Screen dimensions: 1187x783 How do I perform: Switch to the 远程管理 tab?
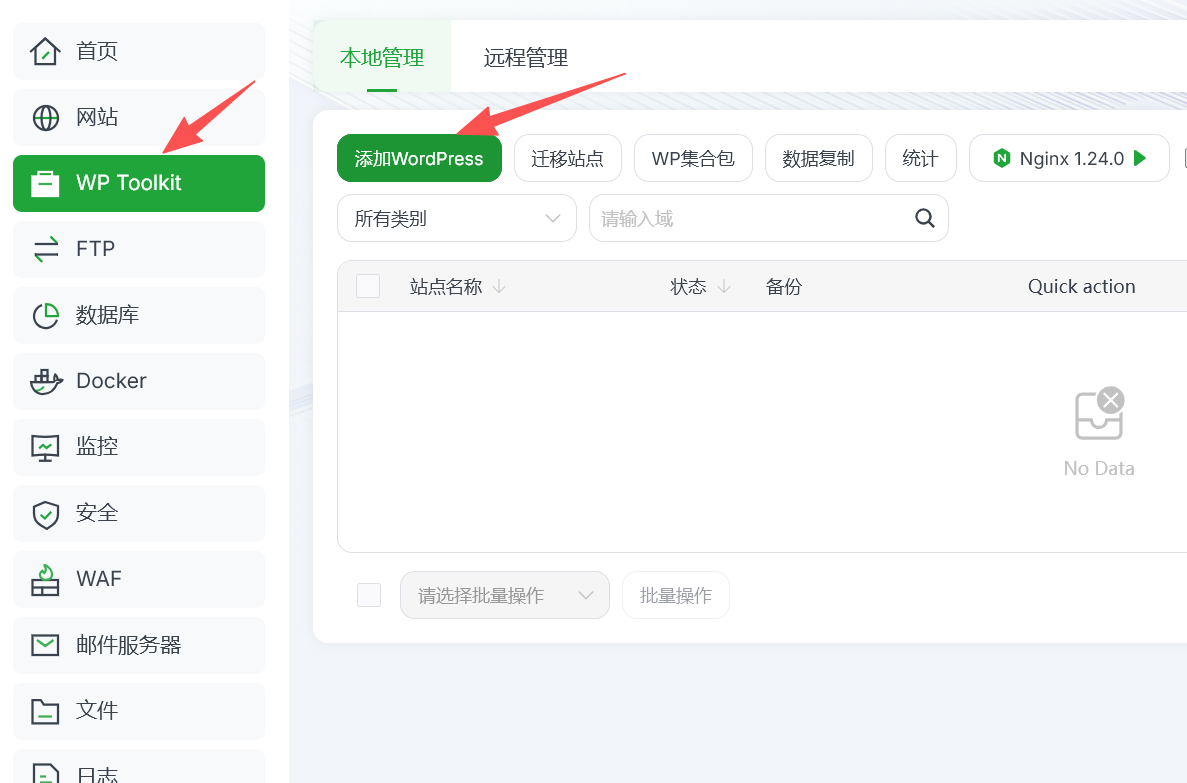pos(525,58)
